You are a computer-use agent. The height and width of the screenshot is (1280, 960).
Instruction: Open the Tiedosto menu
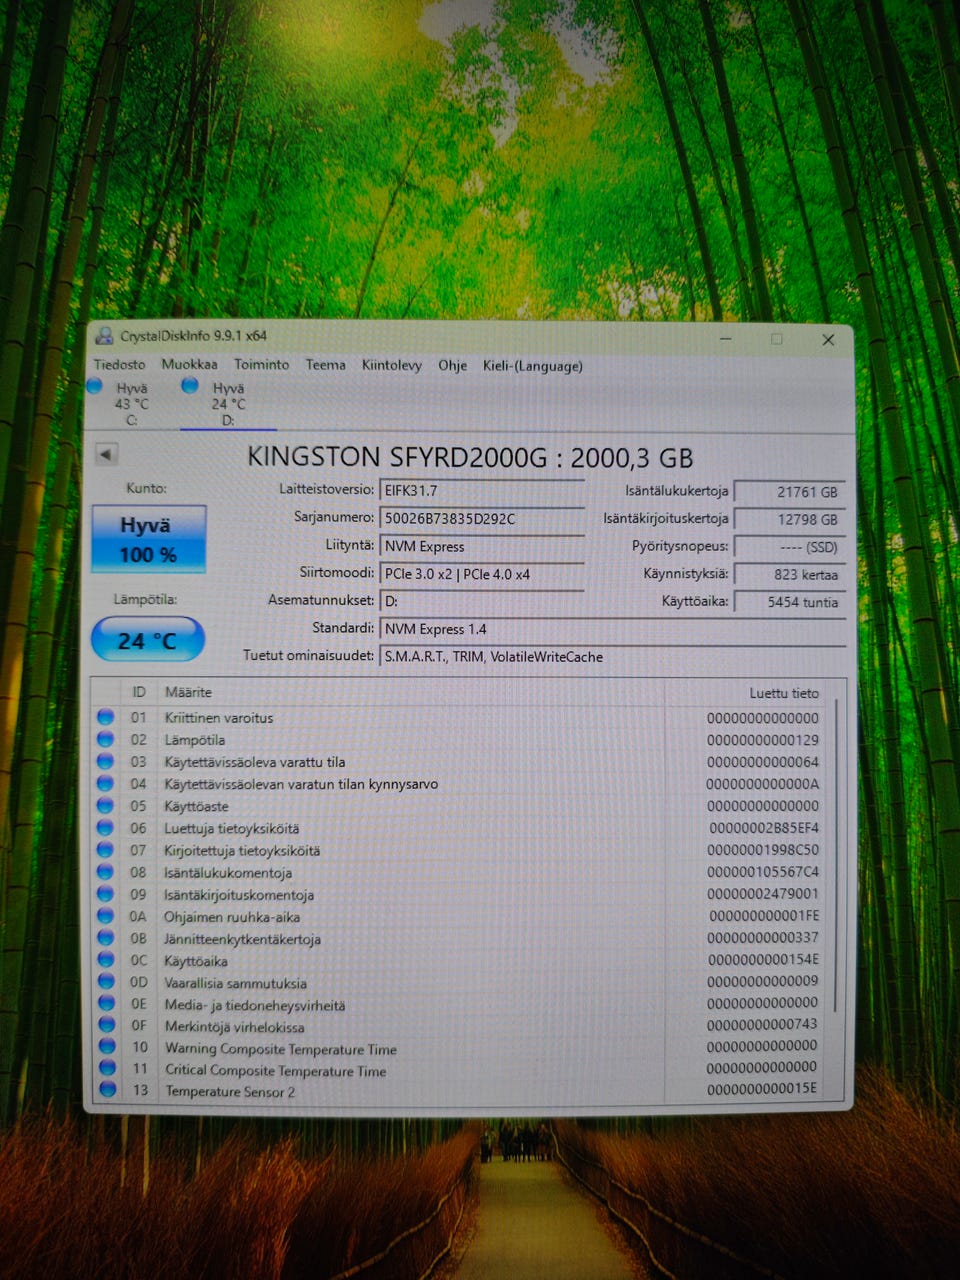click(x=119, y=365)
